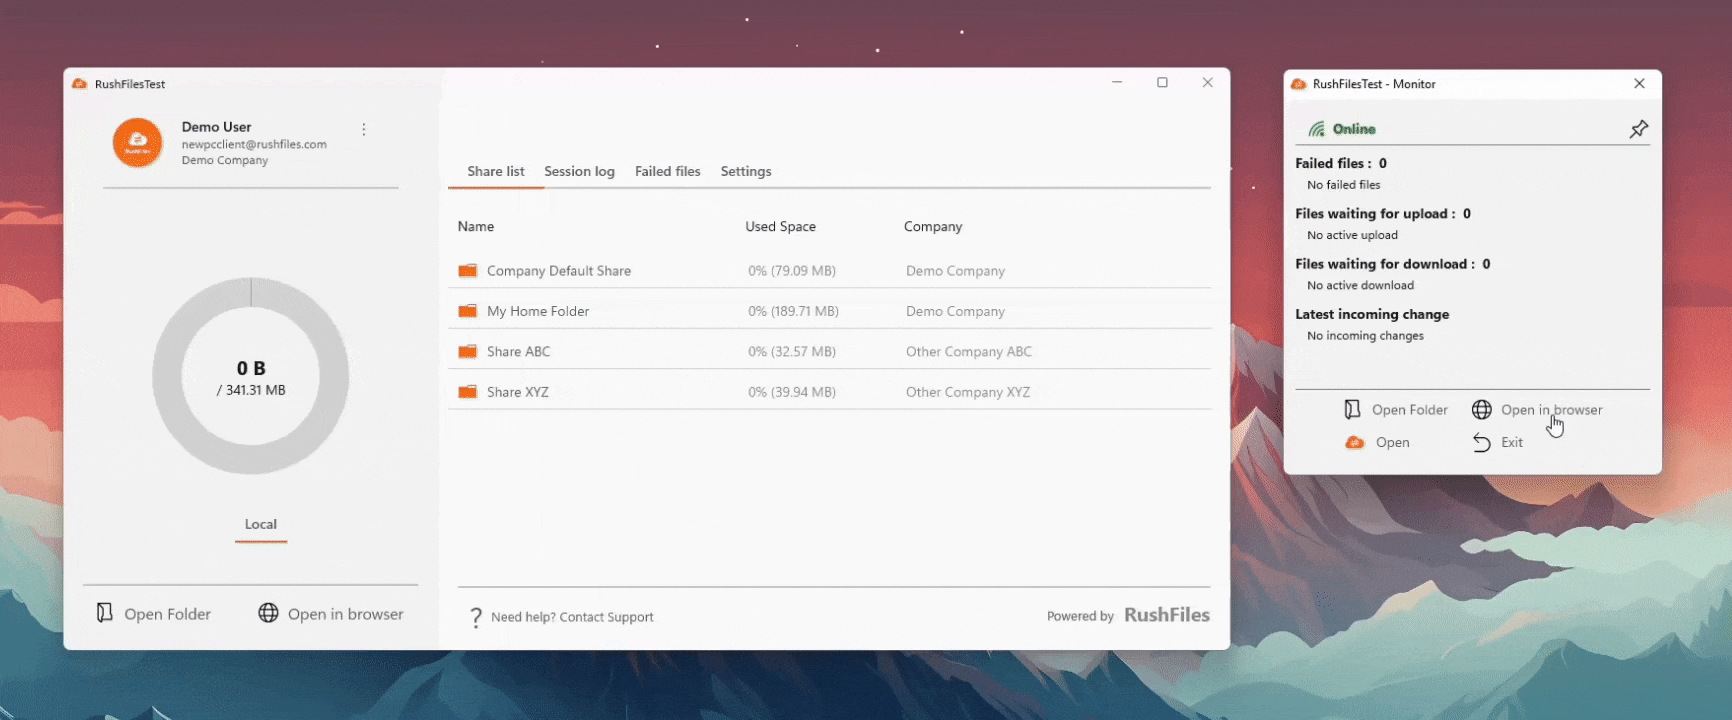Open the Session log tab

click(x=579, y=171)
